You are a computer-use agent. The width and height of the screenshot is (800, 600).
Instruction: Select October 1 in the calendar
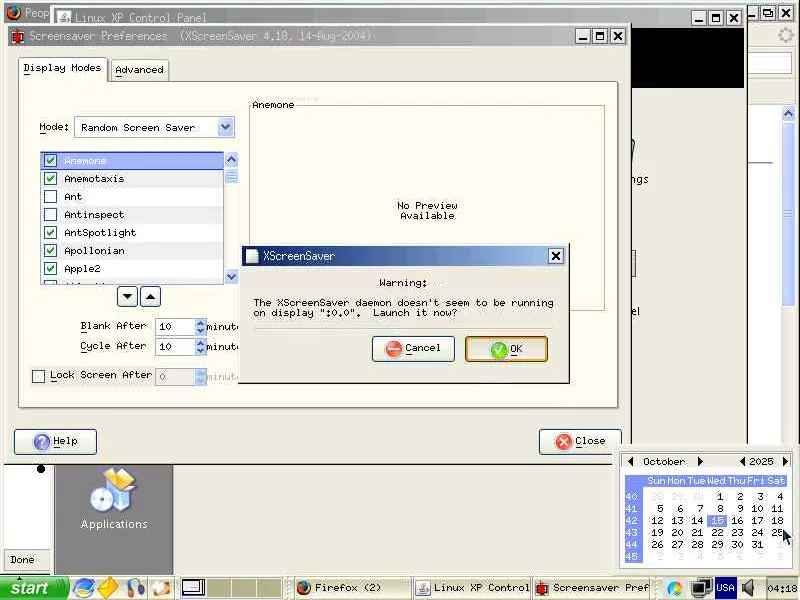719,496
